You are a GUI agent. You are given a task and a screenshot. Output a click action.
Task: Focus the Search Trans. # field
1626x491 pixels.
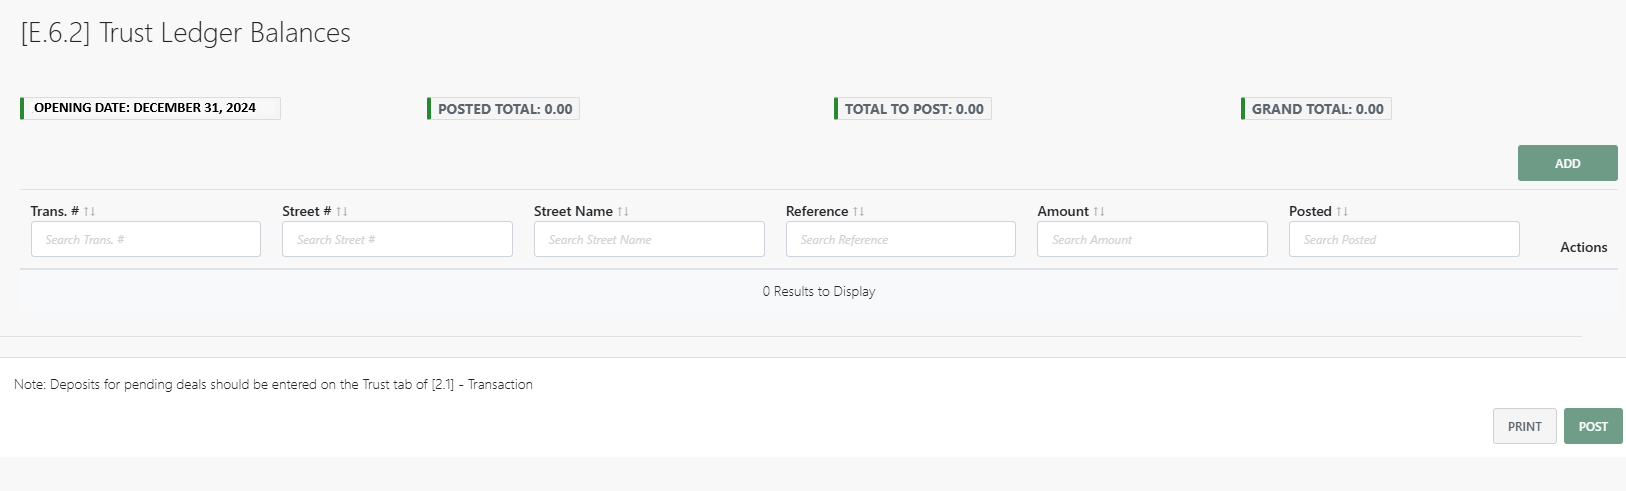(146, 240)
